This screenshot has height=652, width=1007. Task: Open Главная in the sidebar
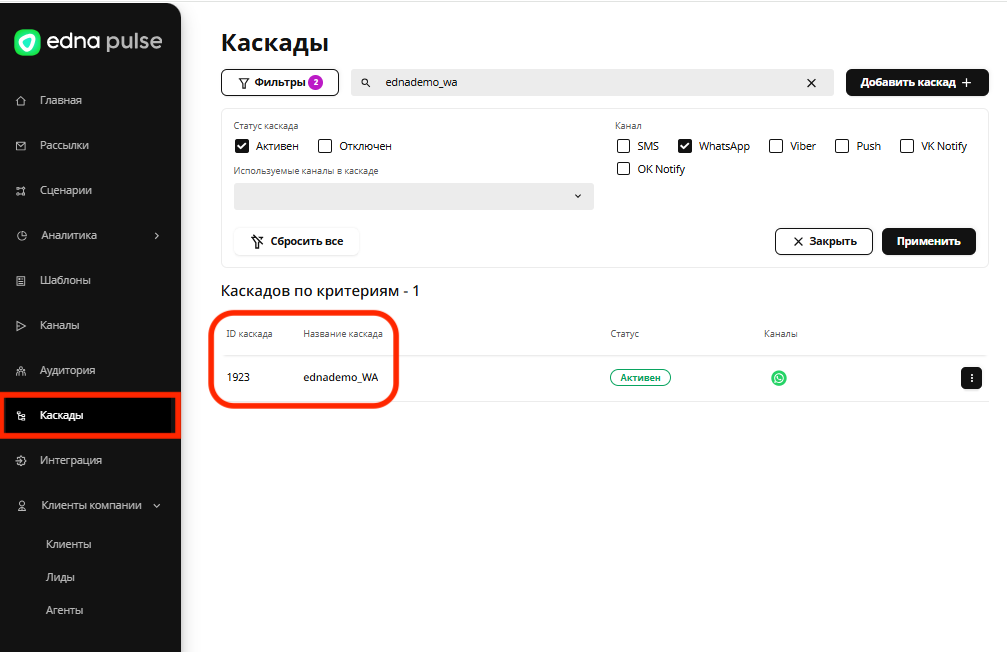[x=60, y=100]
